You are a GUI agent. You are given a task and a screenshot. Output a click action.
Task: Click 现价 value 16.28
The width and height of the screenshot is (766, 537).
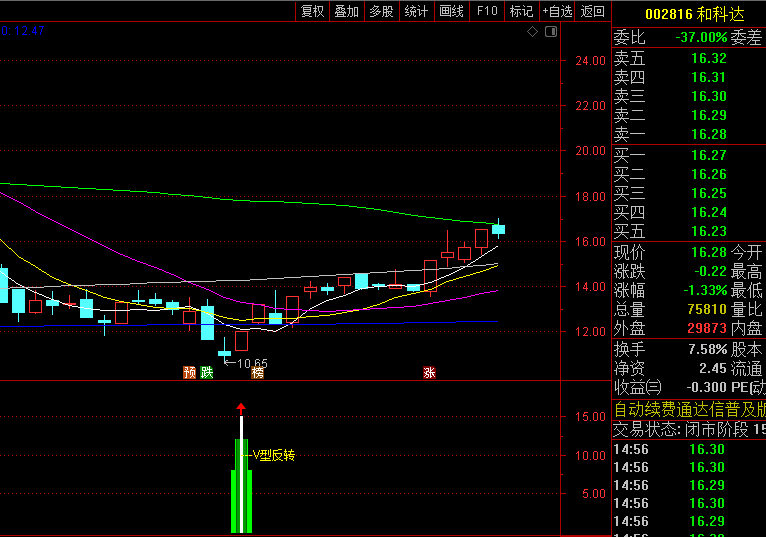(709, 253)
